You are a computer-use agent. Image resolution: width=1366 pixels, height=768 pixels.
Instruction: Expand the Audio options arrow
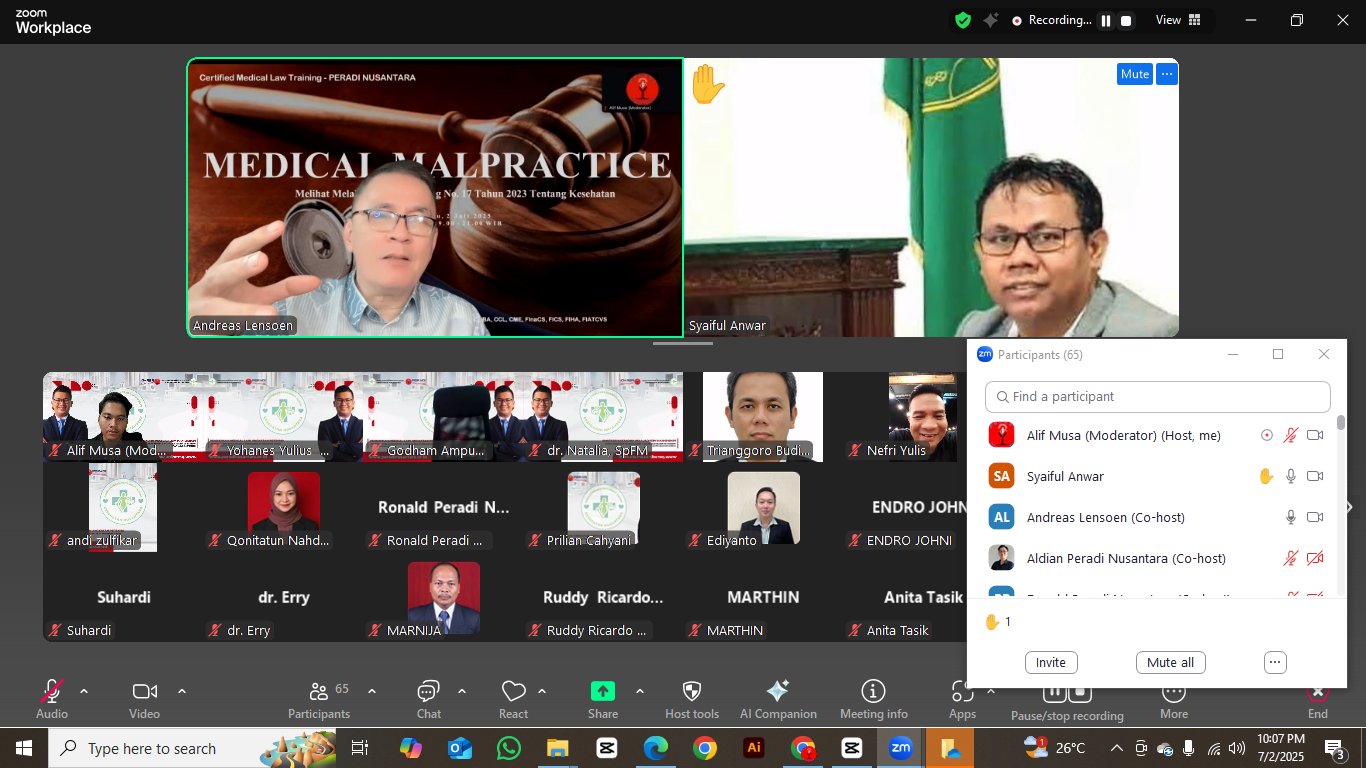[x=84, y=691]
